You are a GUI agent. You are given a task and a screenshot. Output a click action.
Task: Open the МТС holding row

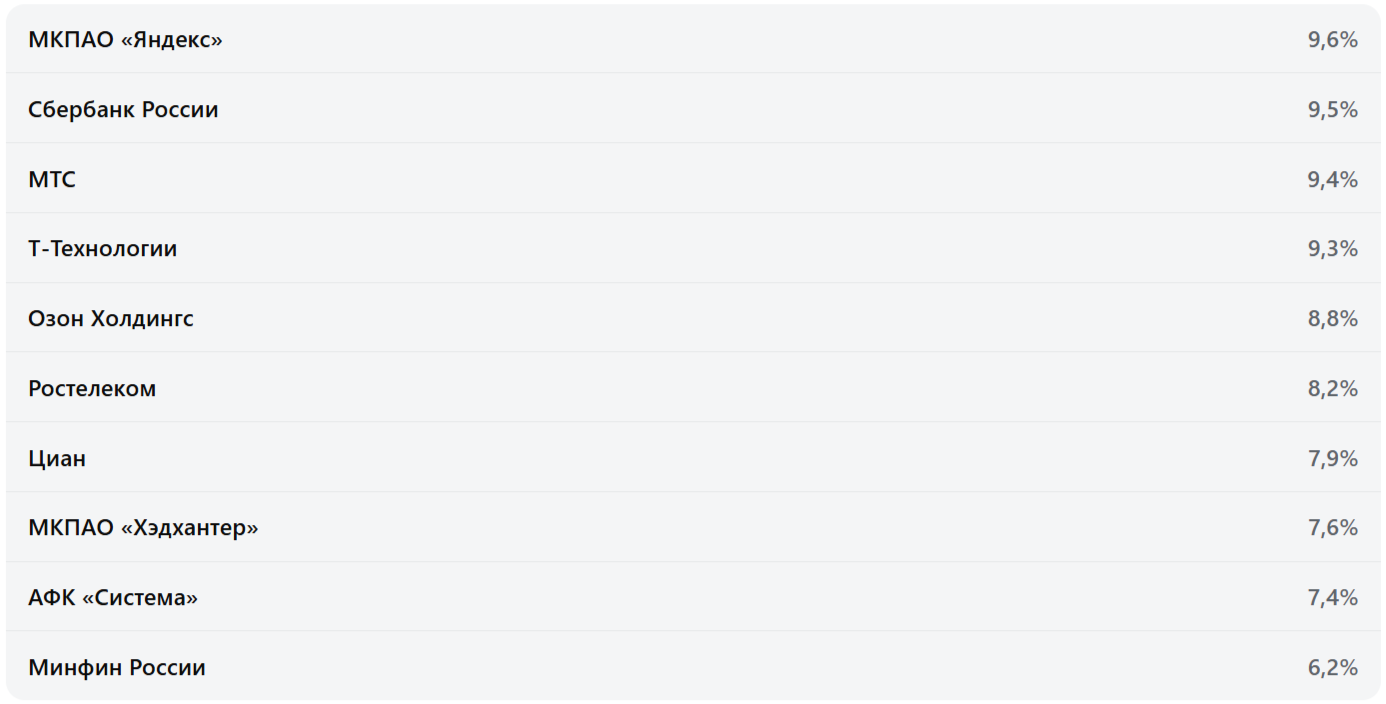(52, 180)
